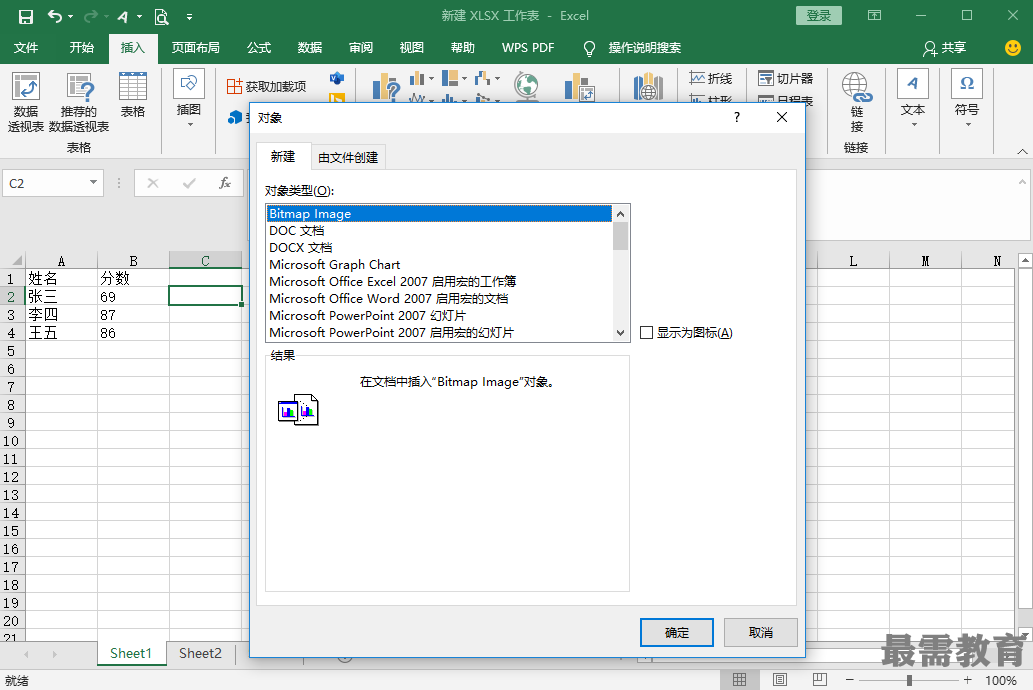This screenshot has height=690, width=1033.
Task: Switch to Page Break Preview in status bar
Action: point(820,679)
